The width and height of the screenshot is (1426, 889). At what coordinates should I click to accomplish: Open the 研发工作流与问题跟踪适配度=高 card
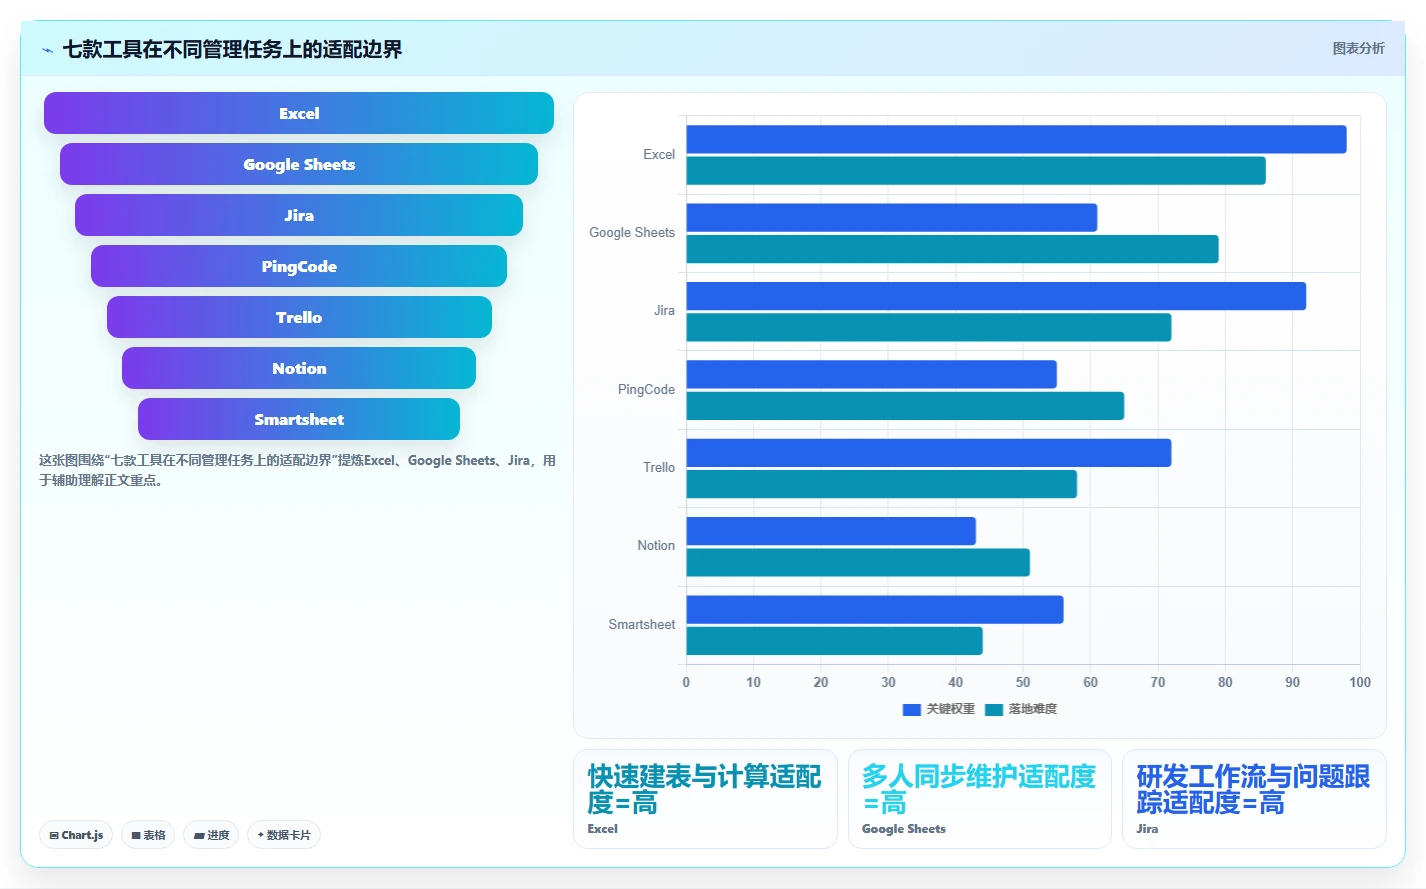click(1254, 799)
